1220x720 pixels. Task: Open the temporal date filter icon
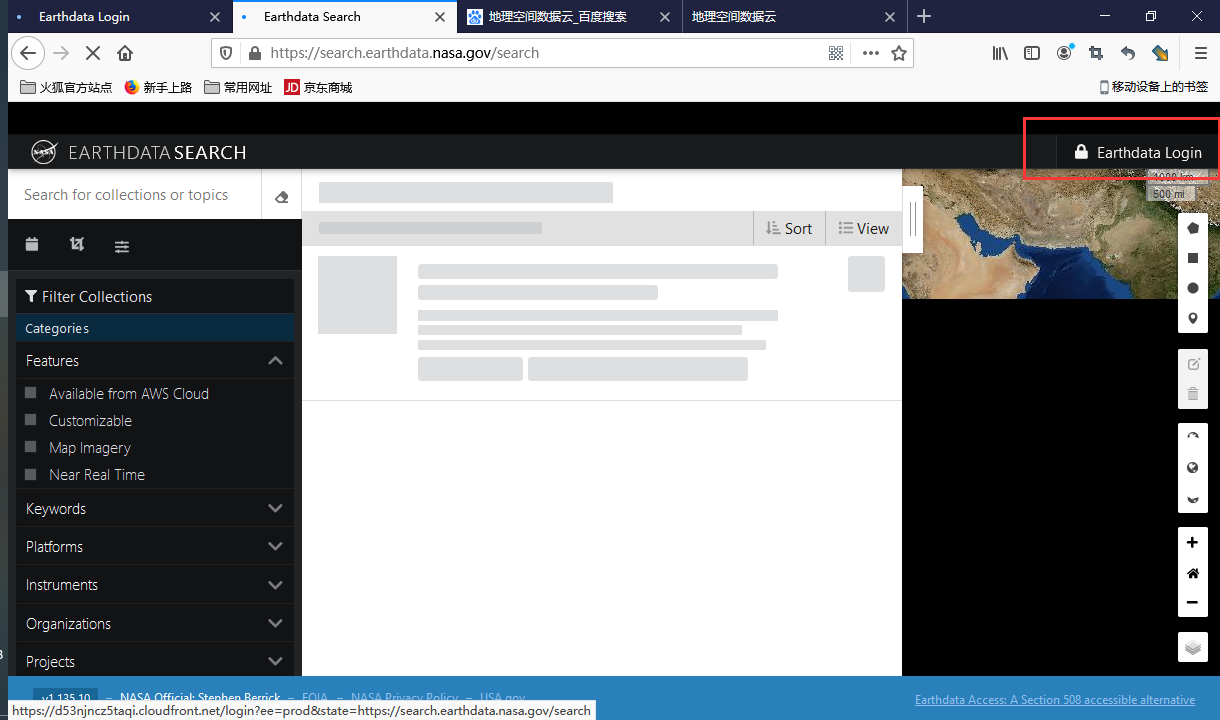(31, 244)
